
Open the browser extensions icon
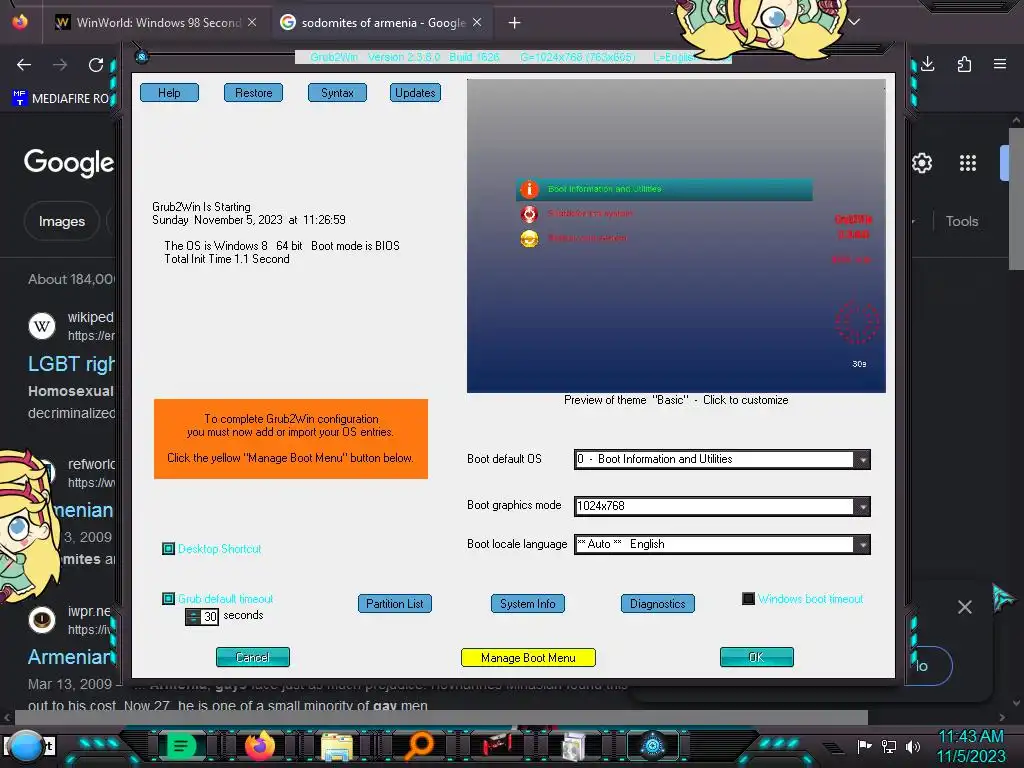[964, 64]
